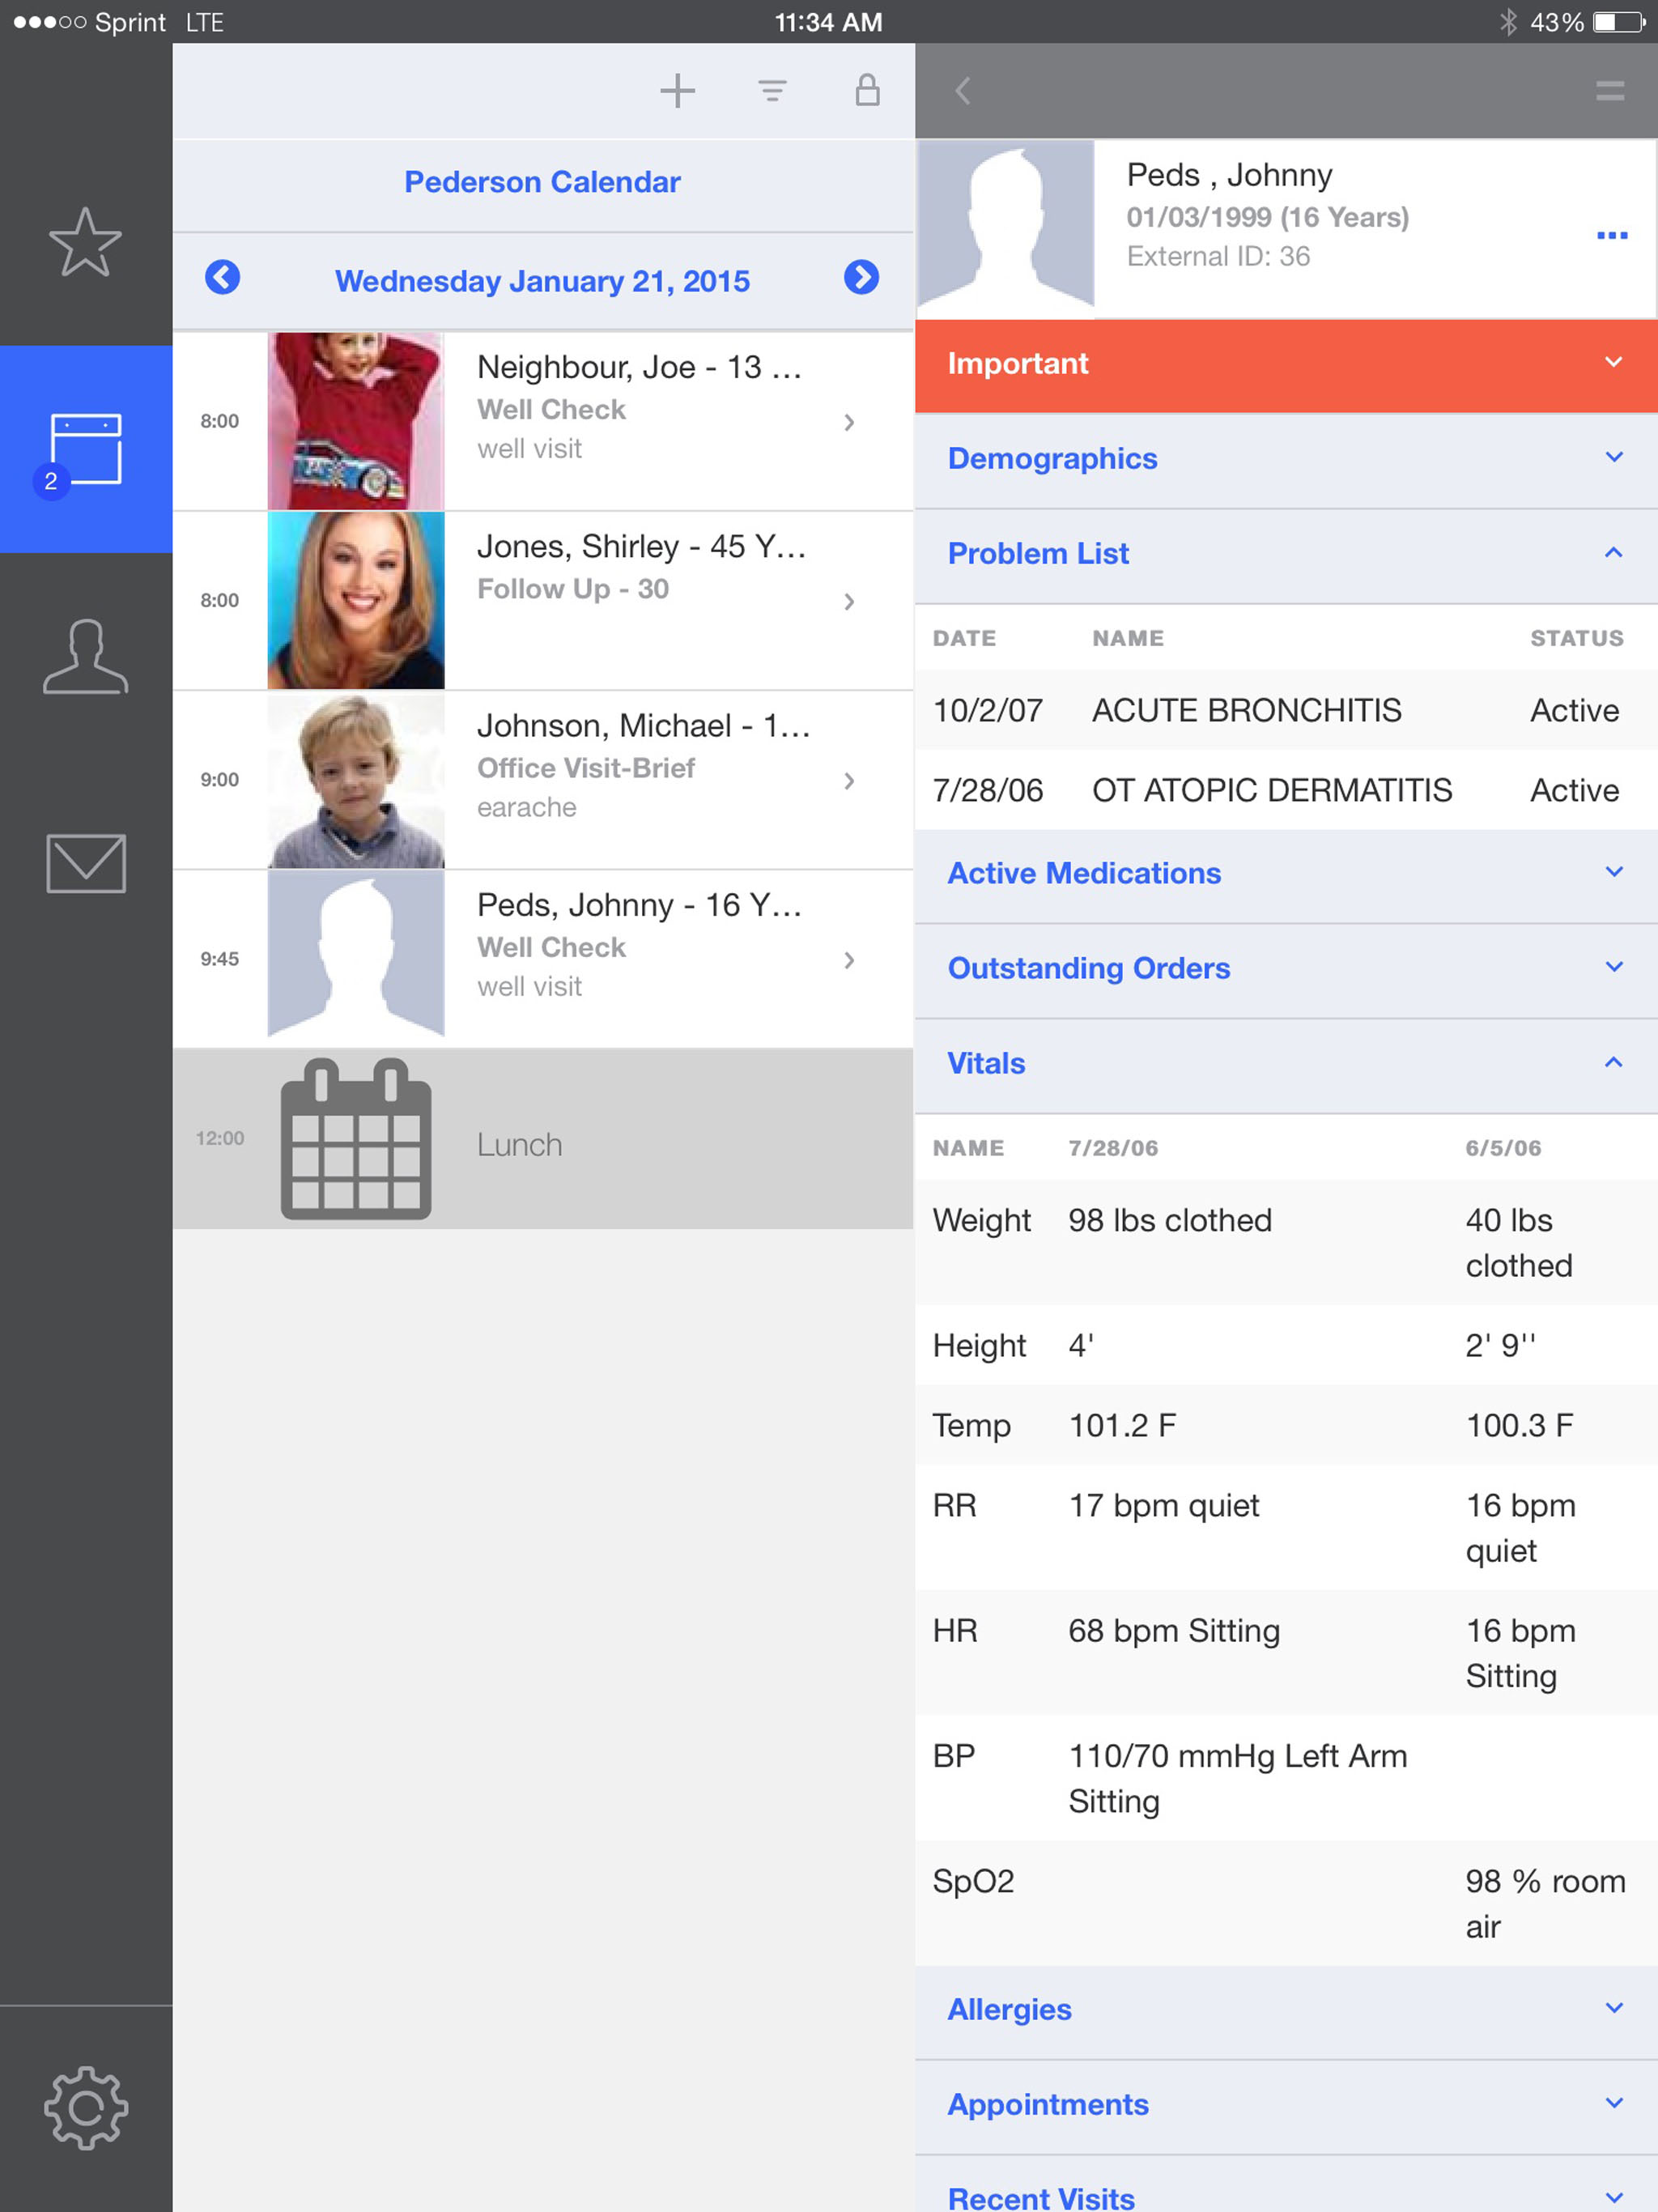Select the Temp 101.2 F value
This screenshot has width=1658, height=2212.
[x=1122, y=1425]
